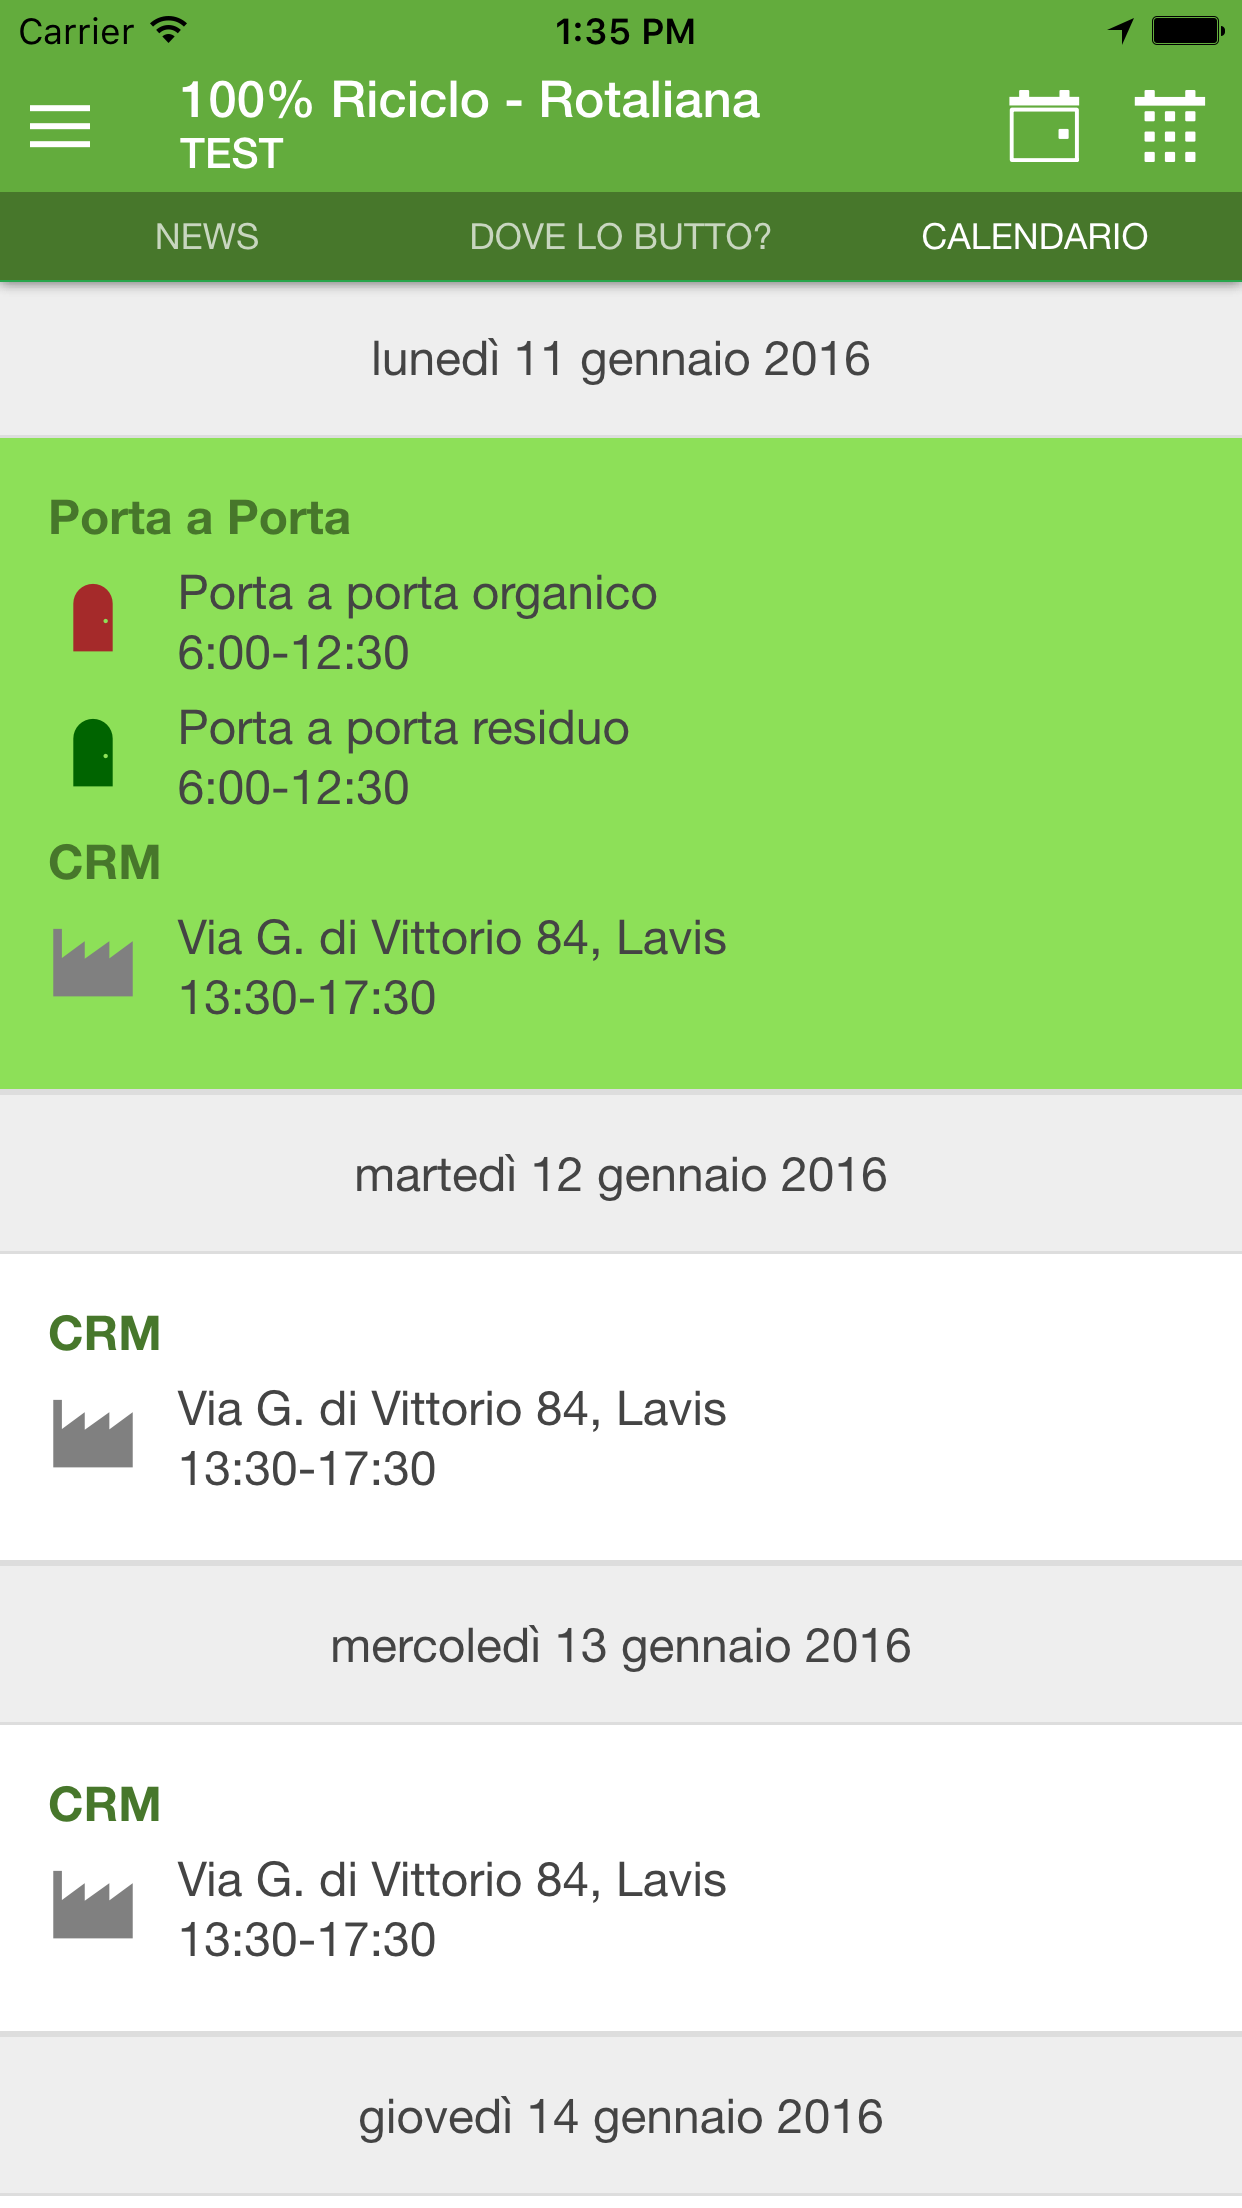Switch to the NEWS tab
The image size is (1242, 2208).
(x=207, y=237)
